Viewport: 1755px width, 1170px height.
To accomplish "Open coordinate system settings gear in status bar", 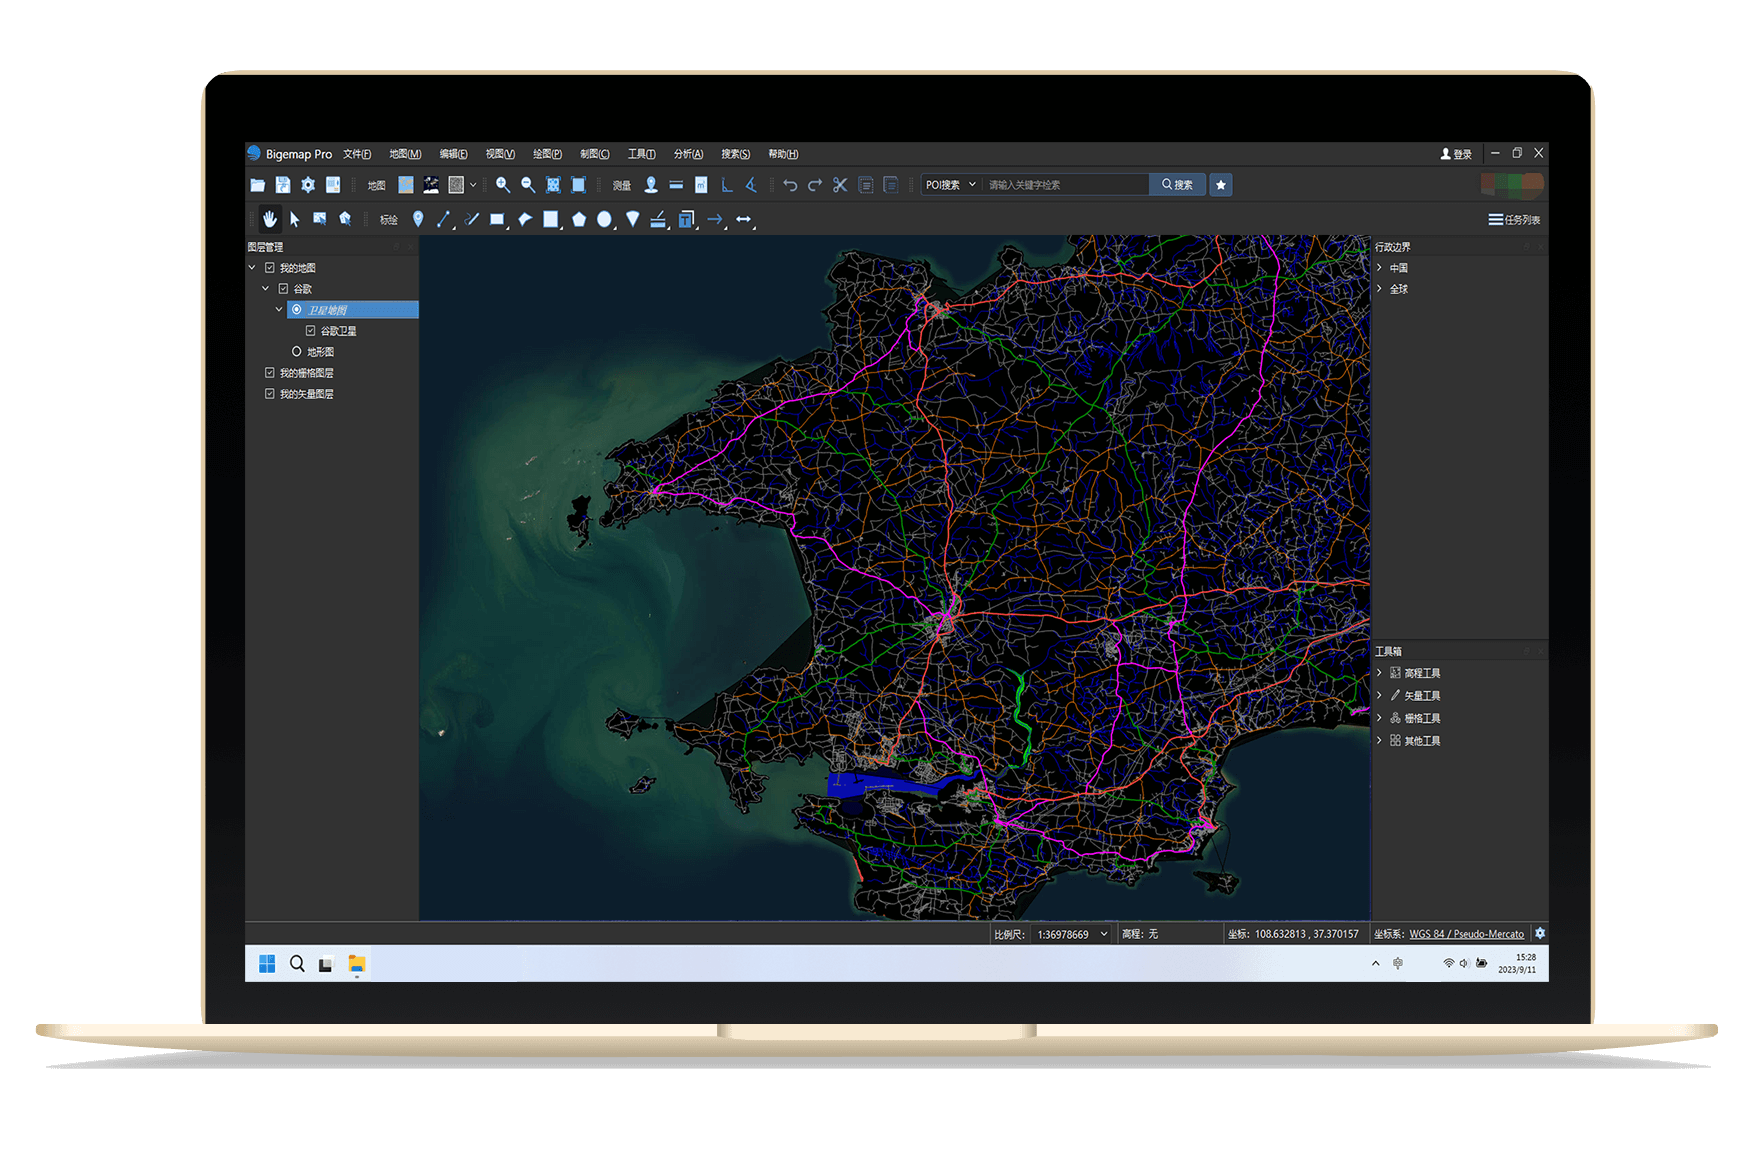I will click(1540, 933).
